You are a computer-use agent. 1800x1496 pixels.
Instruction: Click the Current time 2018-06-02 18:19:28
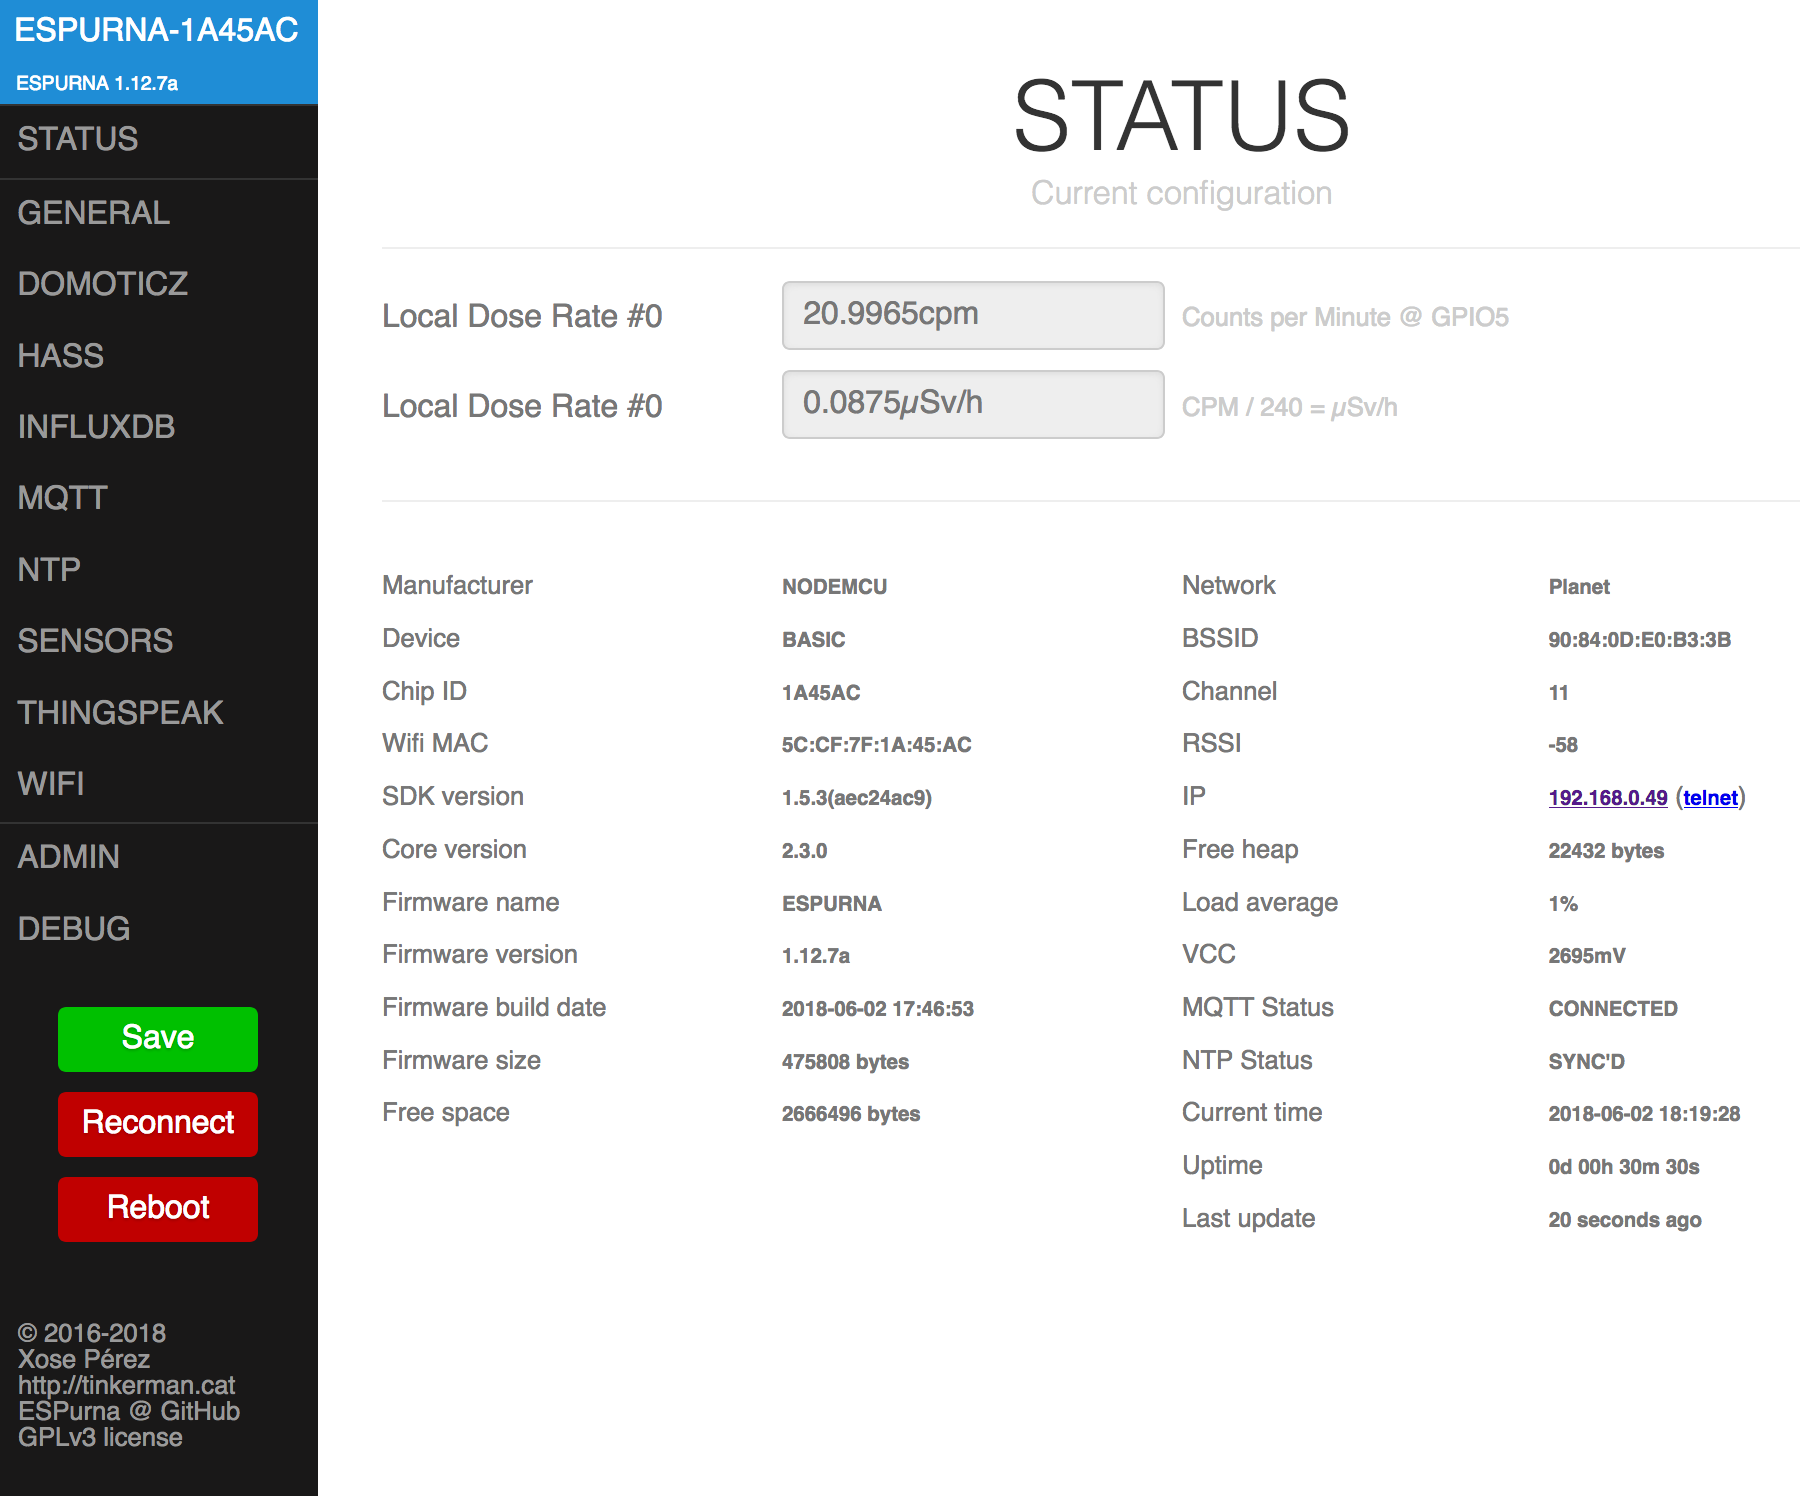tap(1644, 1114)
